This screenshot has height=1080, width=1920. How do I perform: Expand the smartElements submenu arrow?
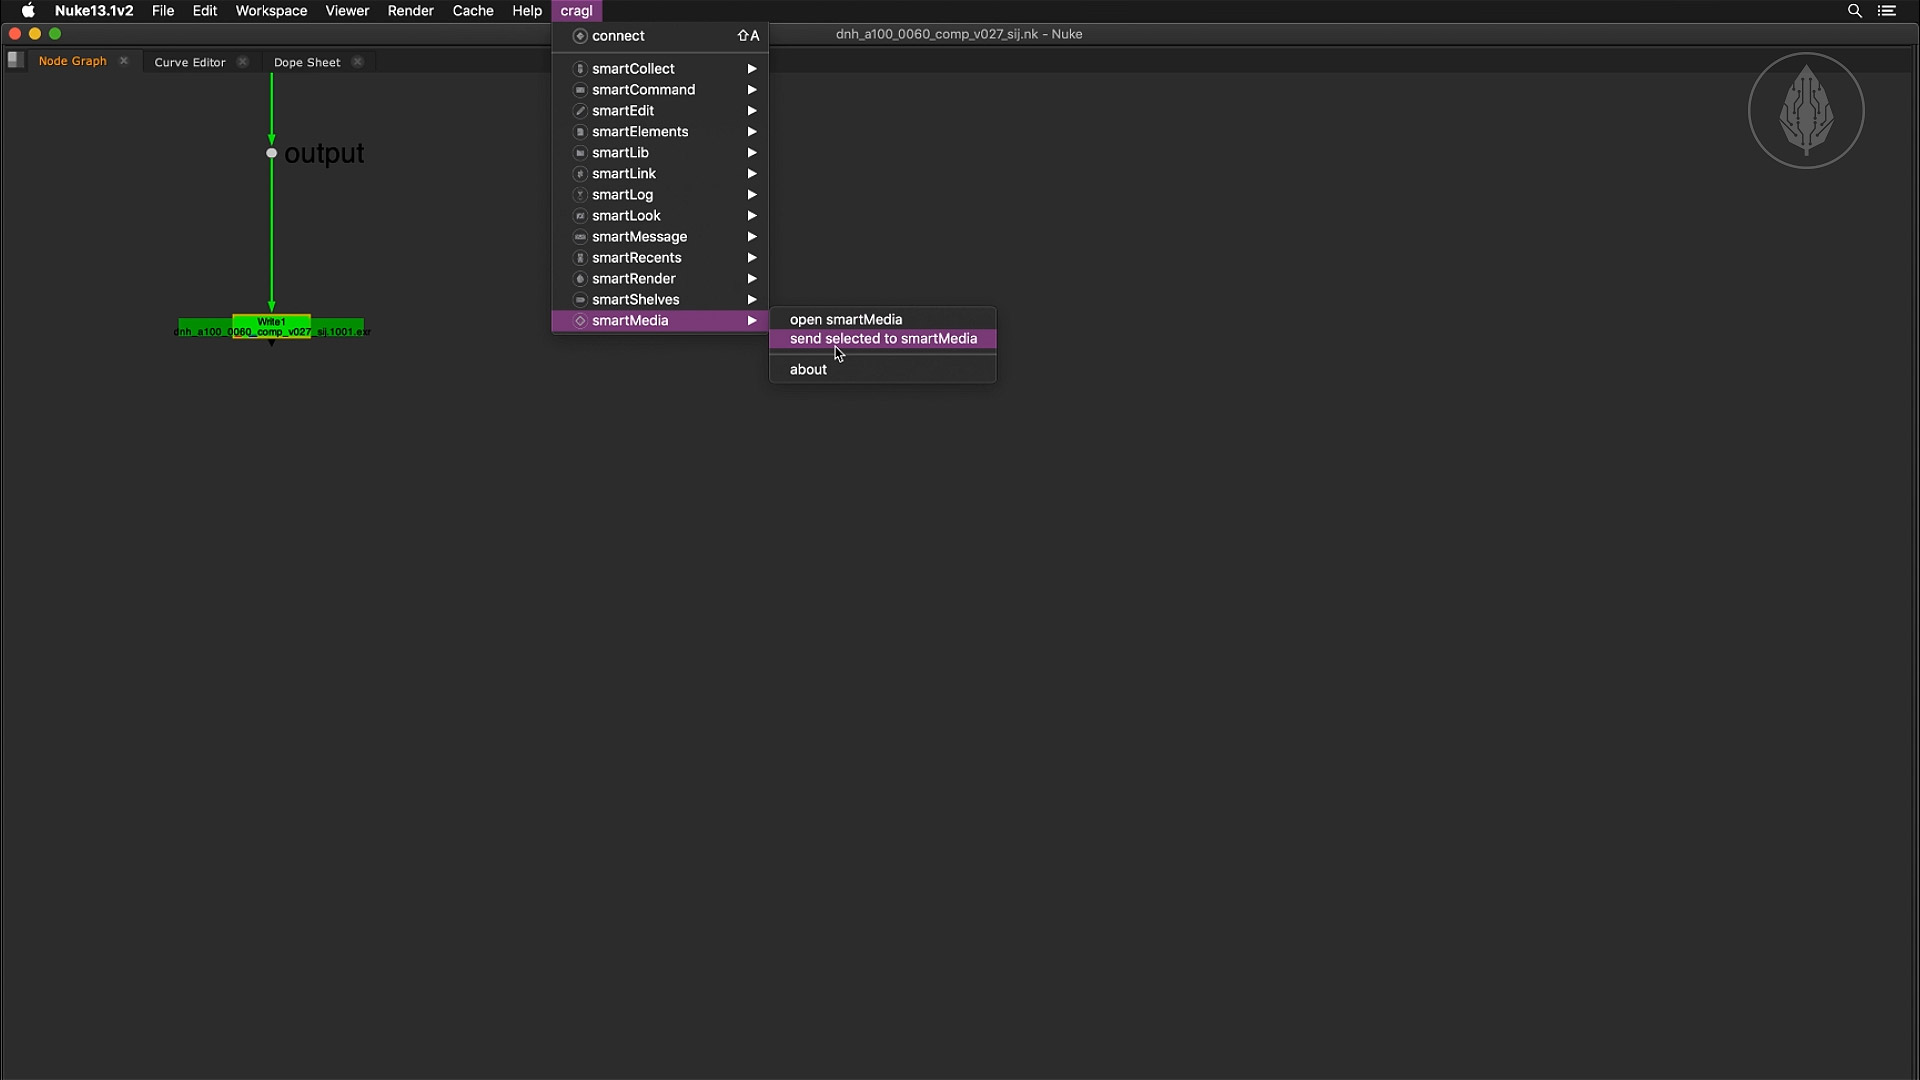click(x=752, y=132)
